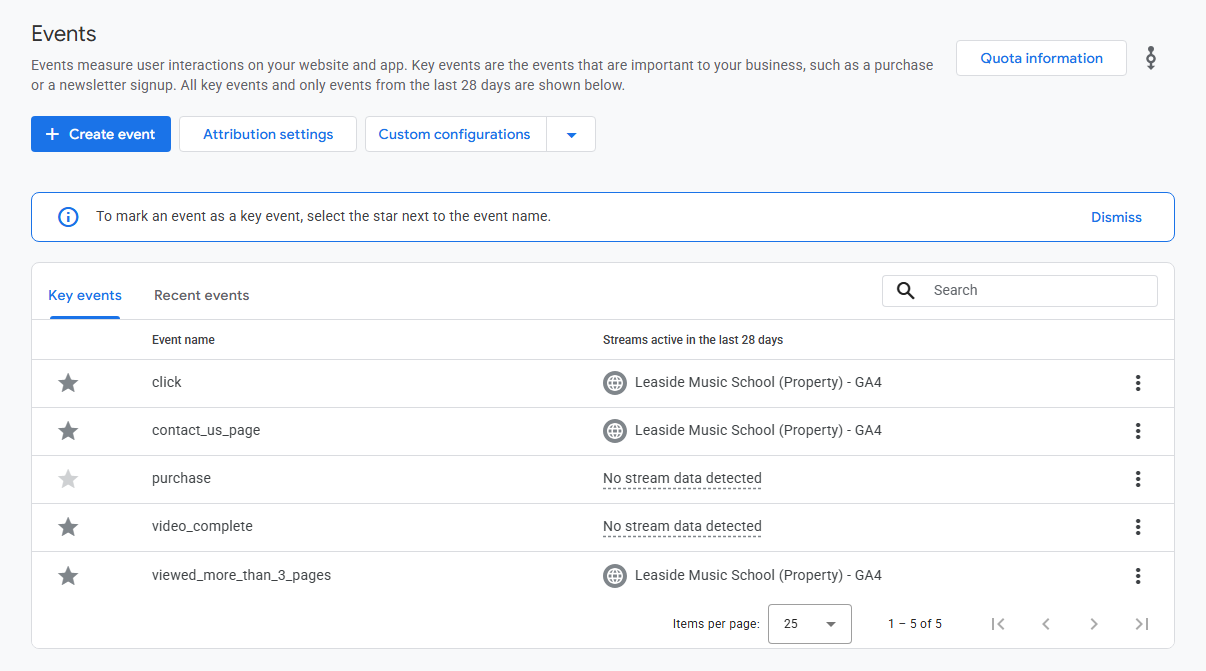Image resolution: width=1206 pixels, height=671 pixels.
Task: Go to the last page of events
Action: (1142, 624)
